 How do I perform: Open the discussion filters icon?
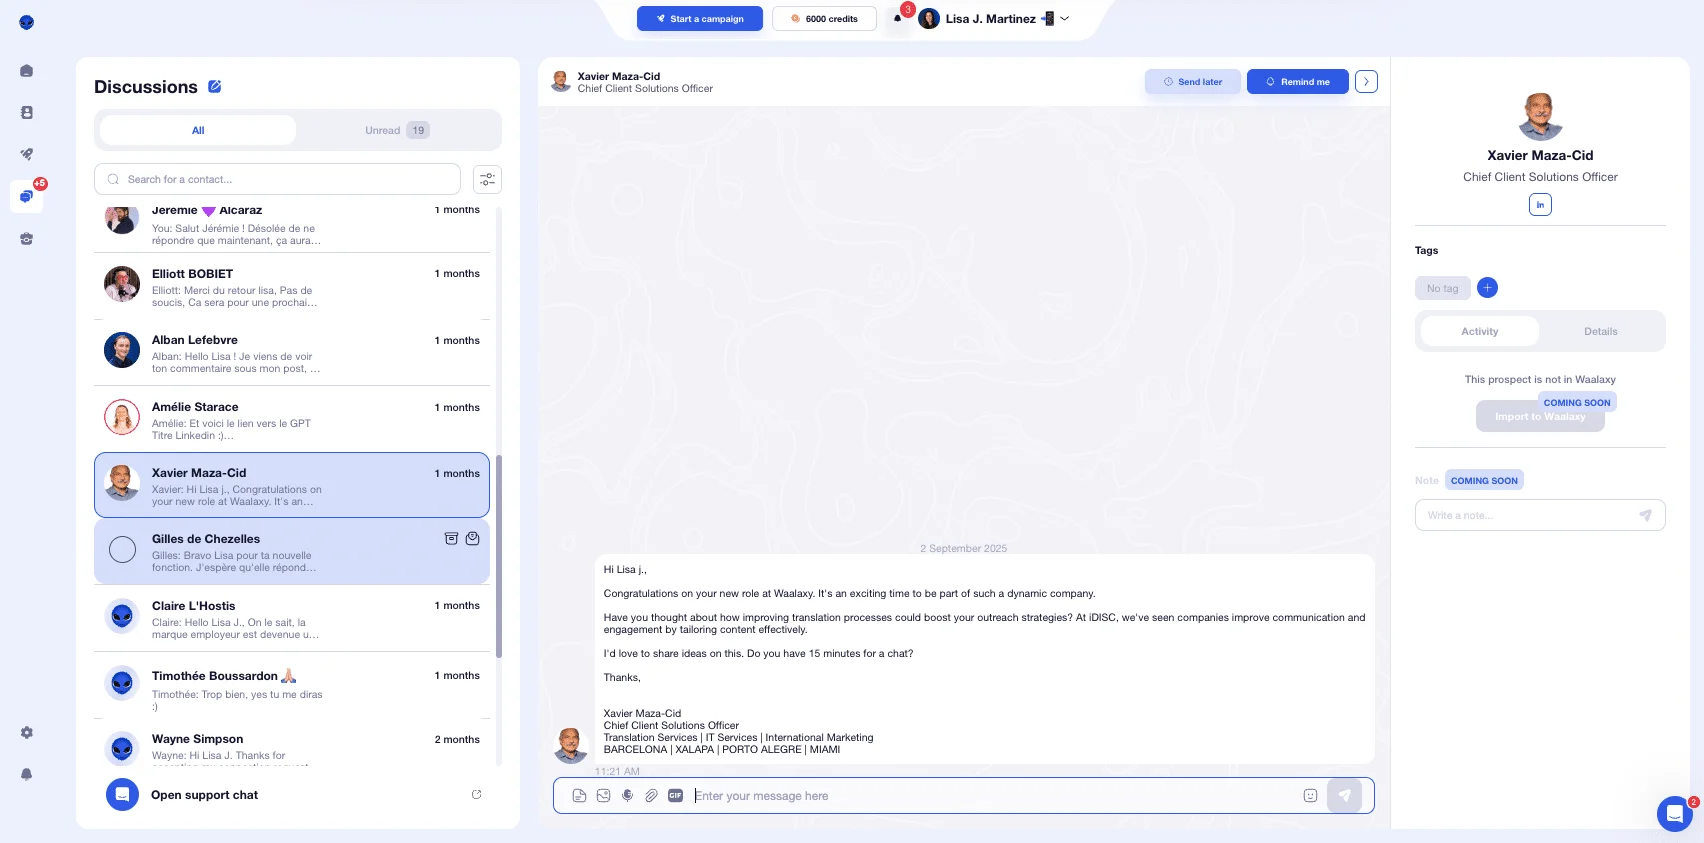487,179
